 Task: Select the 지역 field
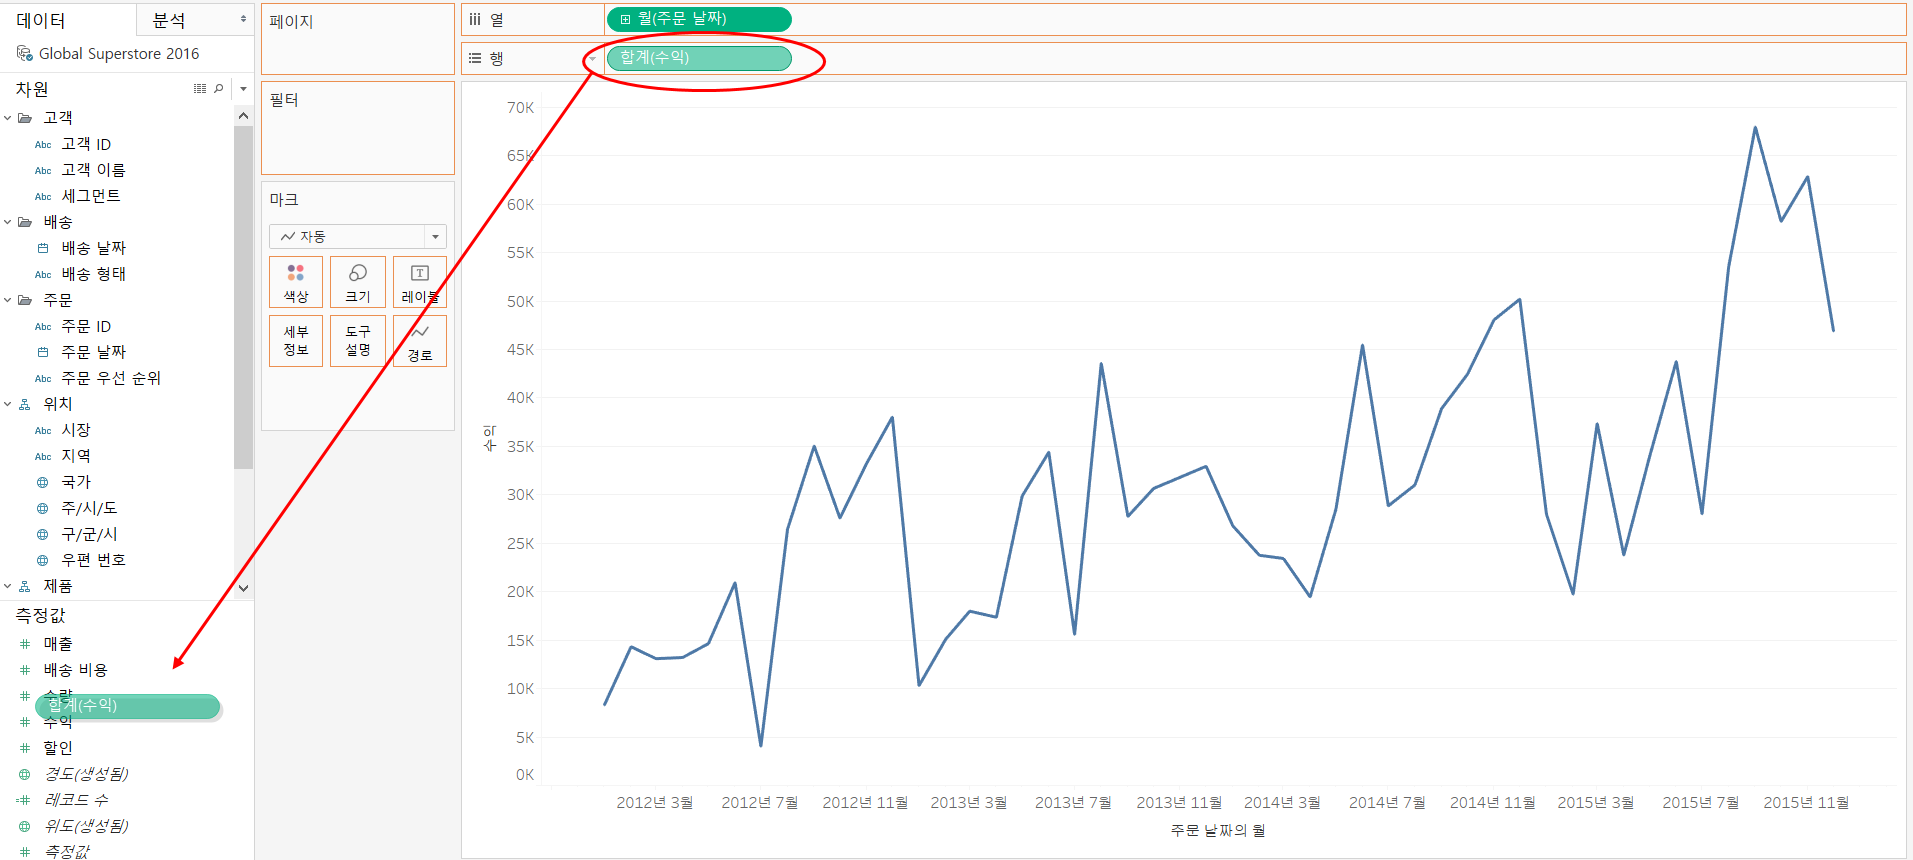coord(76,456)
